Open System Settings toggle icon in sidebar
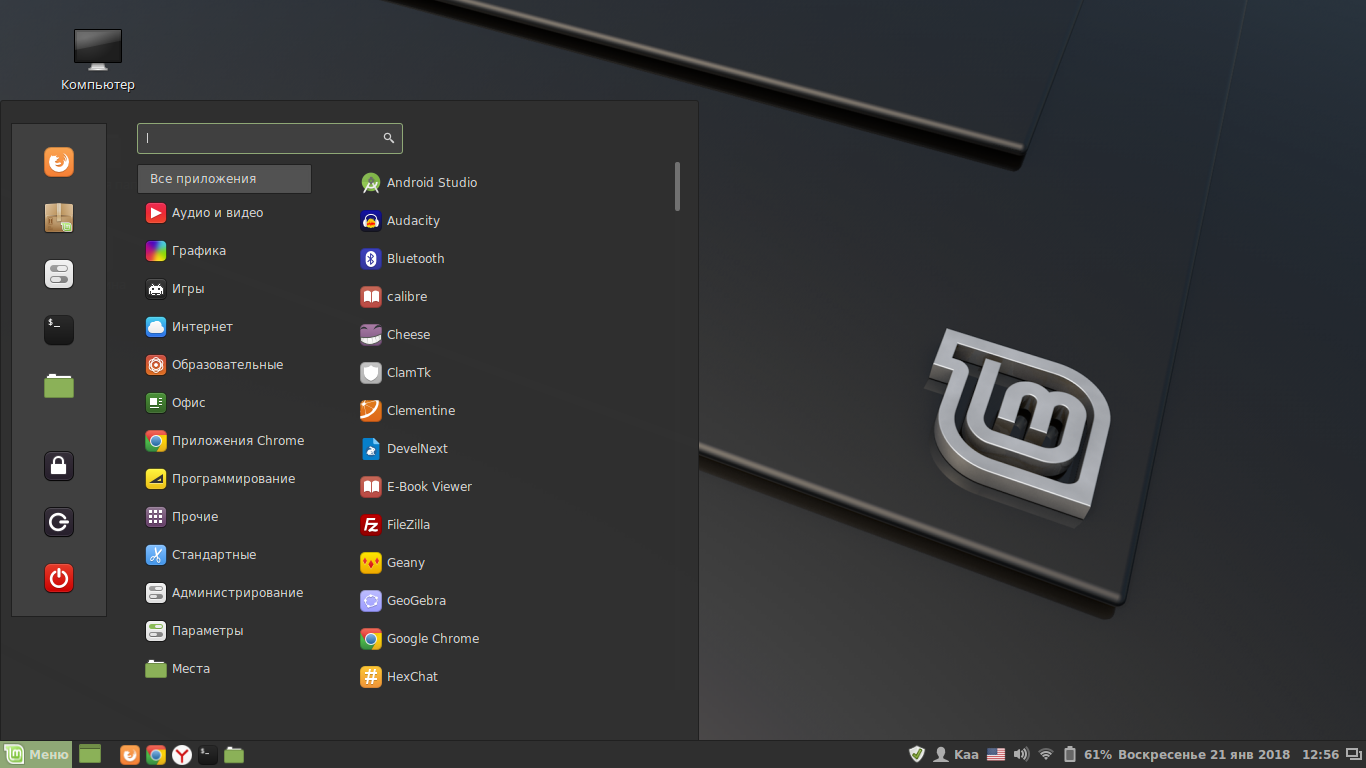This screenshot has width=1366, height=768. click(x=59, y=274)
